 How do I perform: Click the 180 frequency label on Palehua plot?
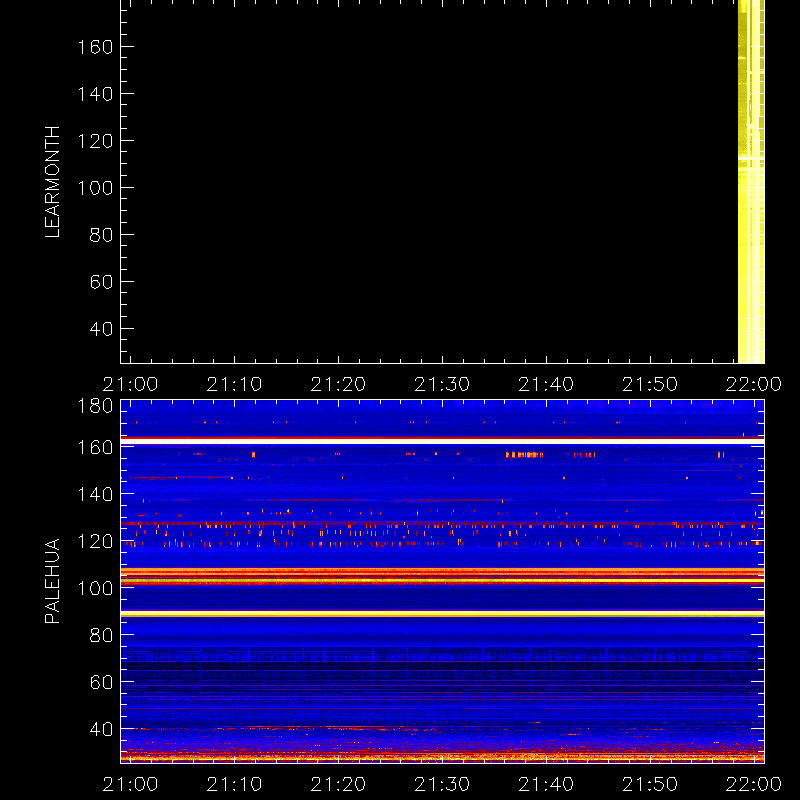95,407
